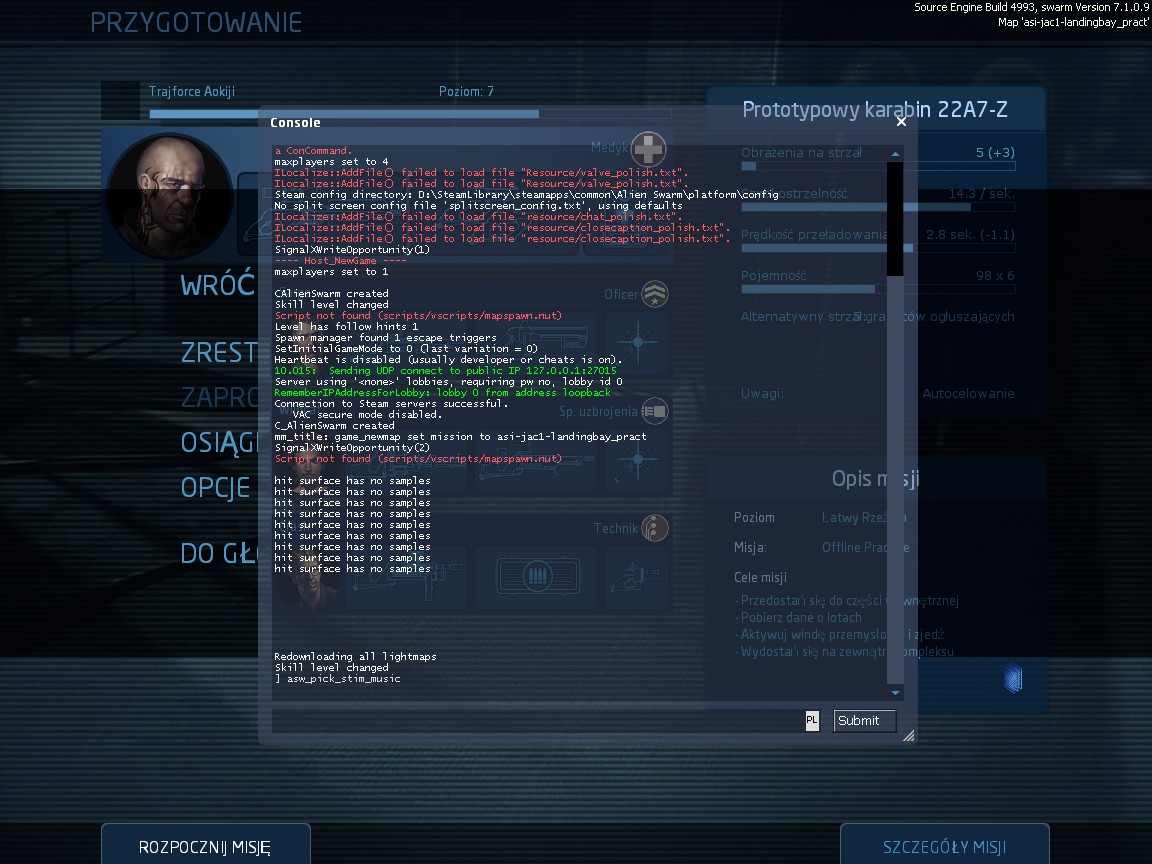This screenshot has width=1152, height=864.
Task: Choose the DO GŁ menu entry
Action: pos(219,553)
